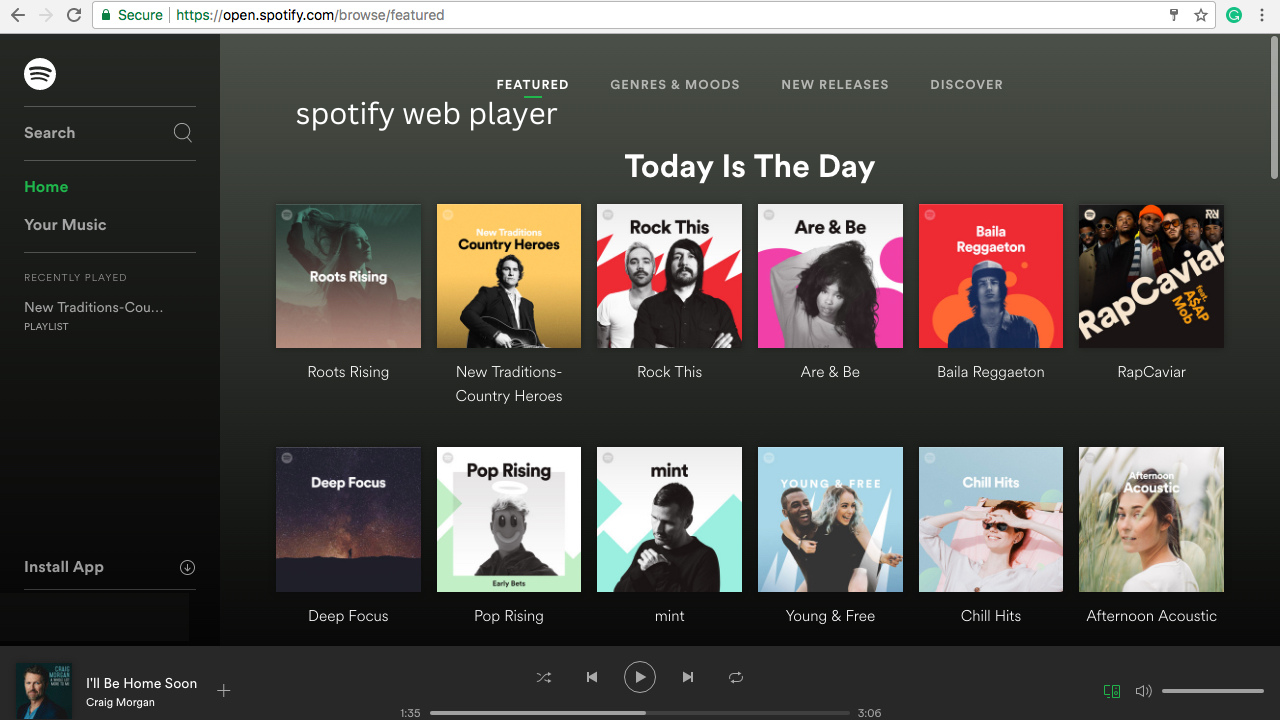
Task: Mute the volume speaker icon
Action: [1143, 690]
